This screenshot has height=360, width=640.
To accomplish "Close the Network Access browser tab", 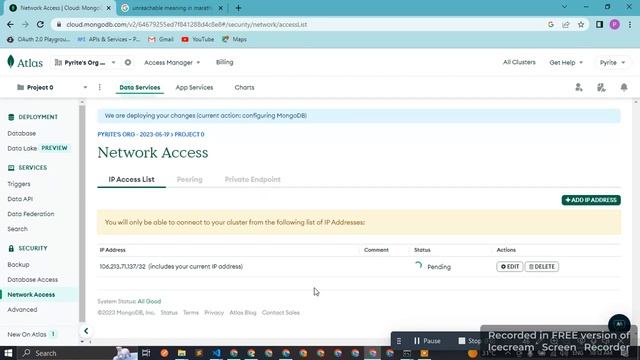I will [x=109, y=8].
